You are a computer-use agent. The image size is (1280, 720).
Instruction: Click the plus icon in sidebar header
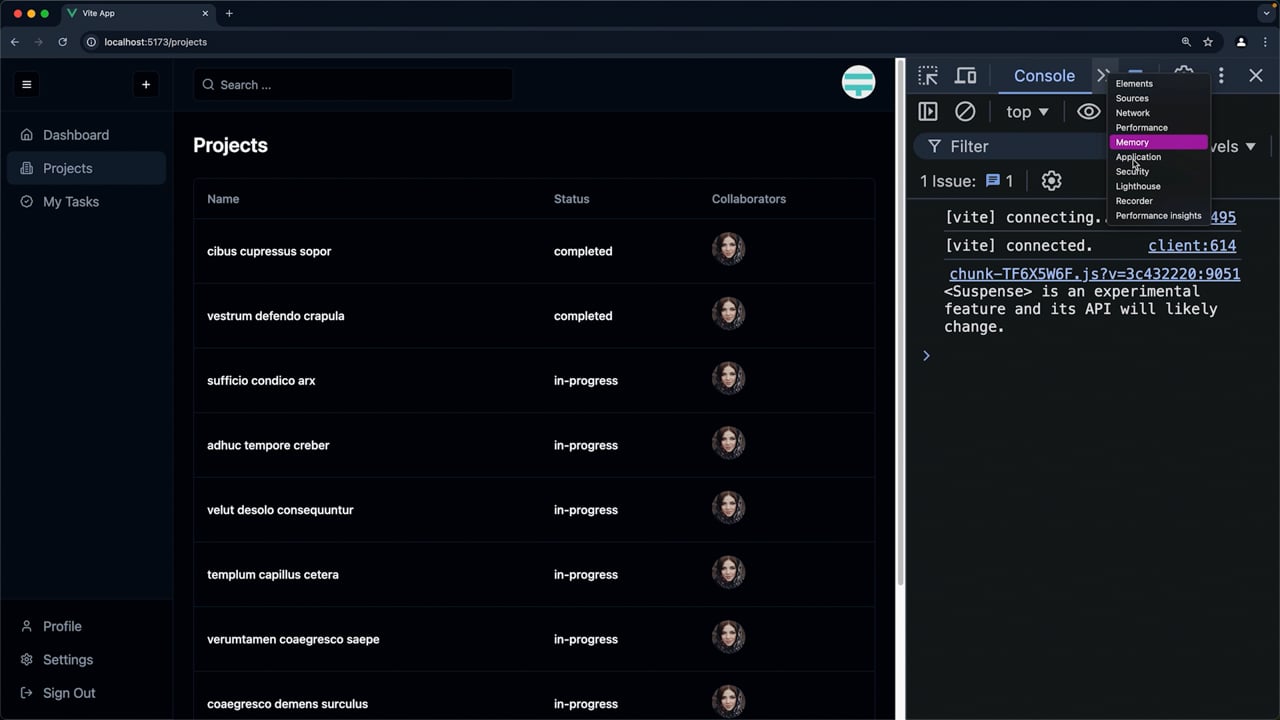click(x=146, y=85)
